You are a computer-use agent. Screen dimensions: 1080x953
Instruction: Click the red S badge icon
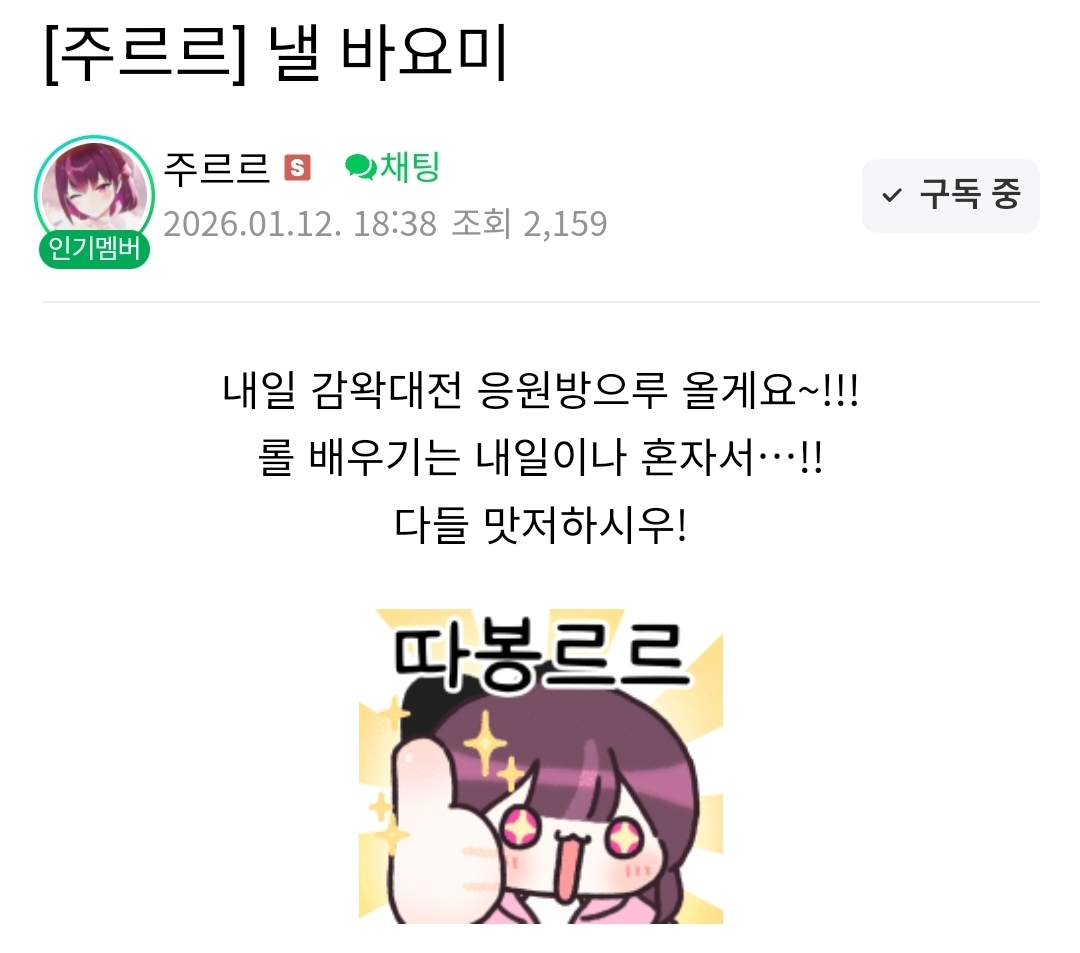point(298,167)
